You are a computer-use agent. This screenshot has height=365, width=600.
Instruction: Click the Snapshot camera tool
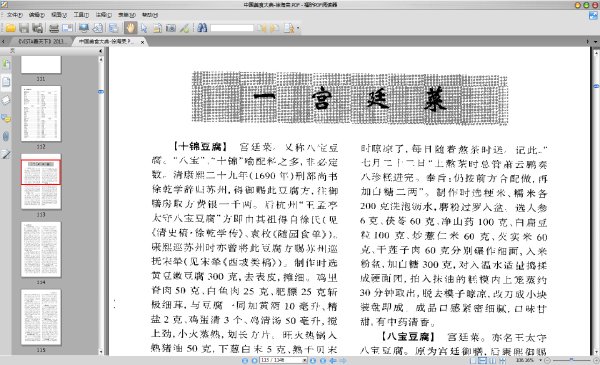click(x=171, y=28)
